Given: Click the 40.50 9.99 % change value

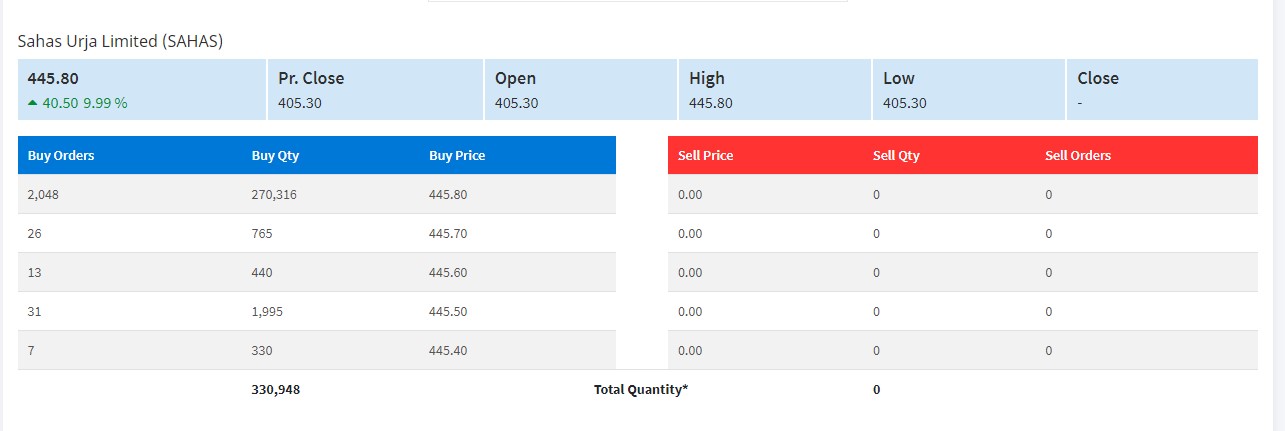Looking at the screenshot, I should [85, 103].
